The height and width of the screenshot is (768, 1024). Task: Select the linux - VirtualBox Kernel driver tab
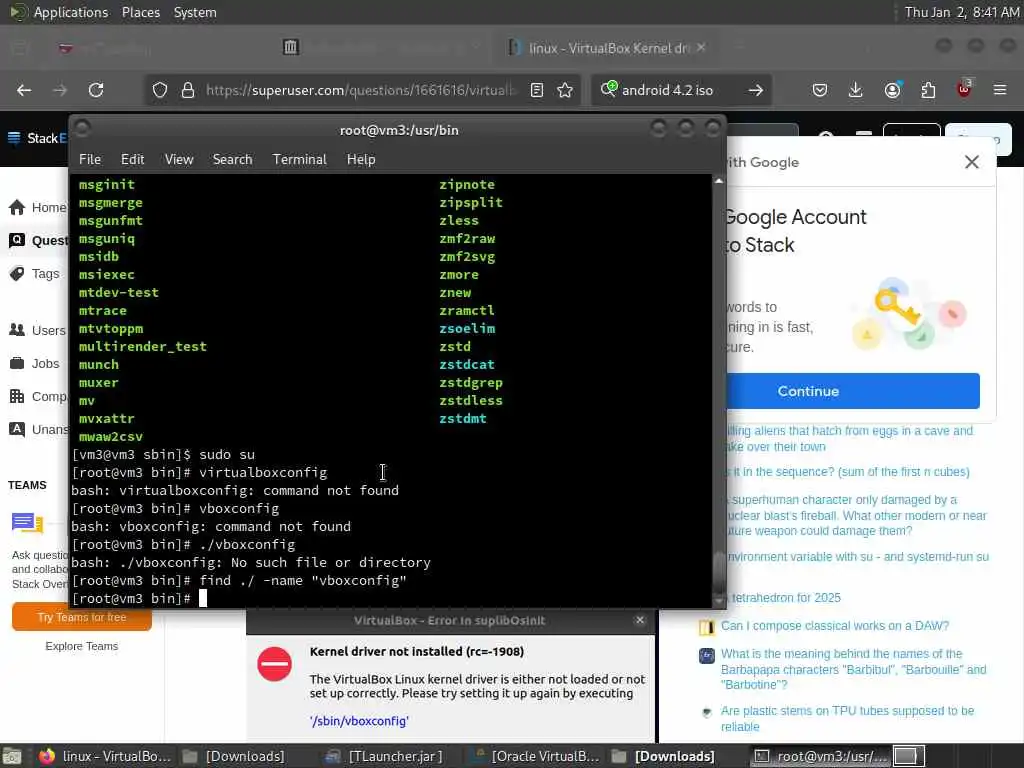[607, 48]
